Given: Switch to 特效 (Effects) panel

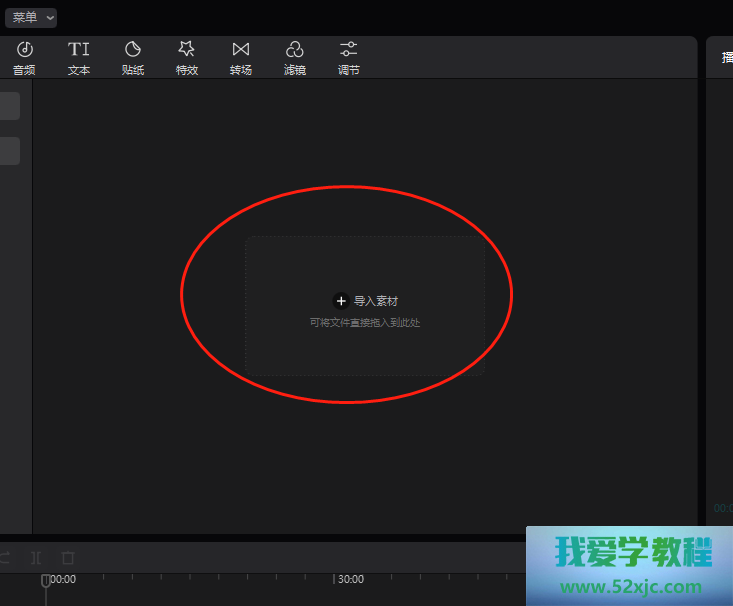Looking at the screenshot, I should 186,58.
